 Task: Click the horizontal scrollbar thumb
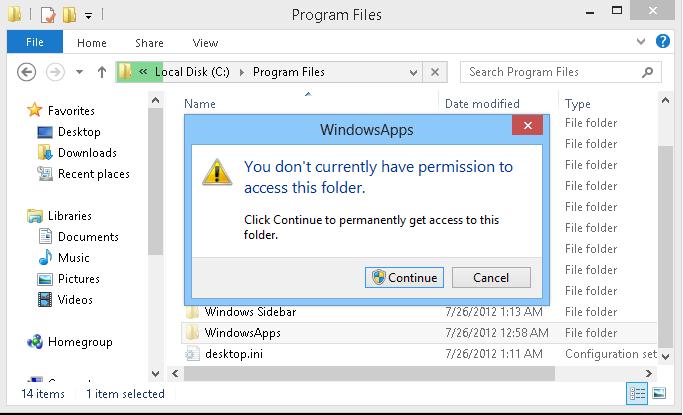[x=369, y=373]
